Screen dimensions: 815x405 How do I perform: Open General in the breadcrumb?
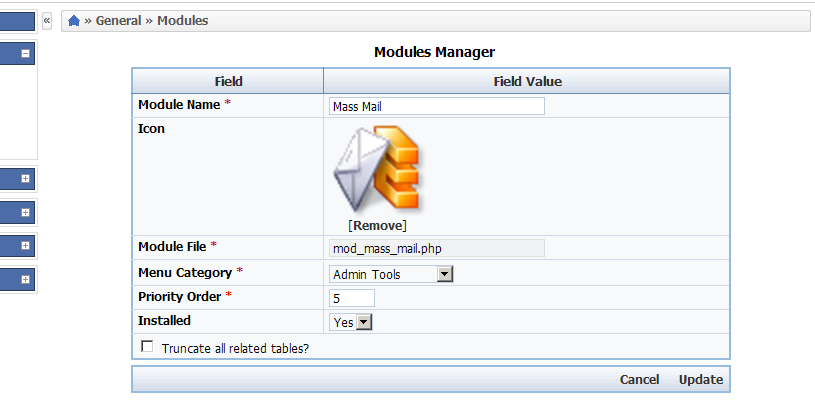pos(119,21)
